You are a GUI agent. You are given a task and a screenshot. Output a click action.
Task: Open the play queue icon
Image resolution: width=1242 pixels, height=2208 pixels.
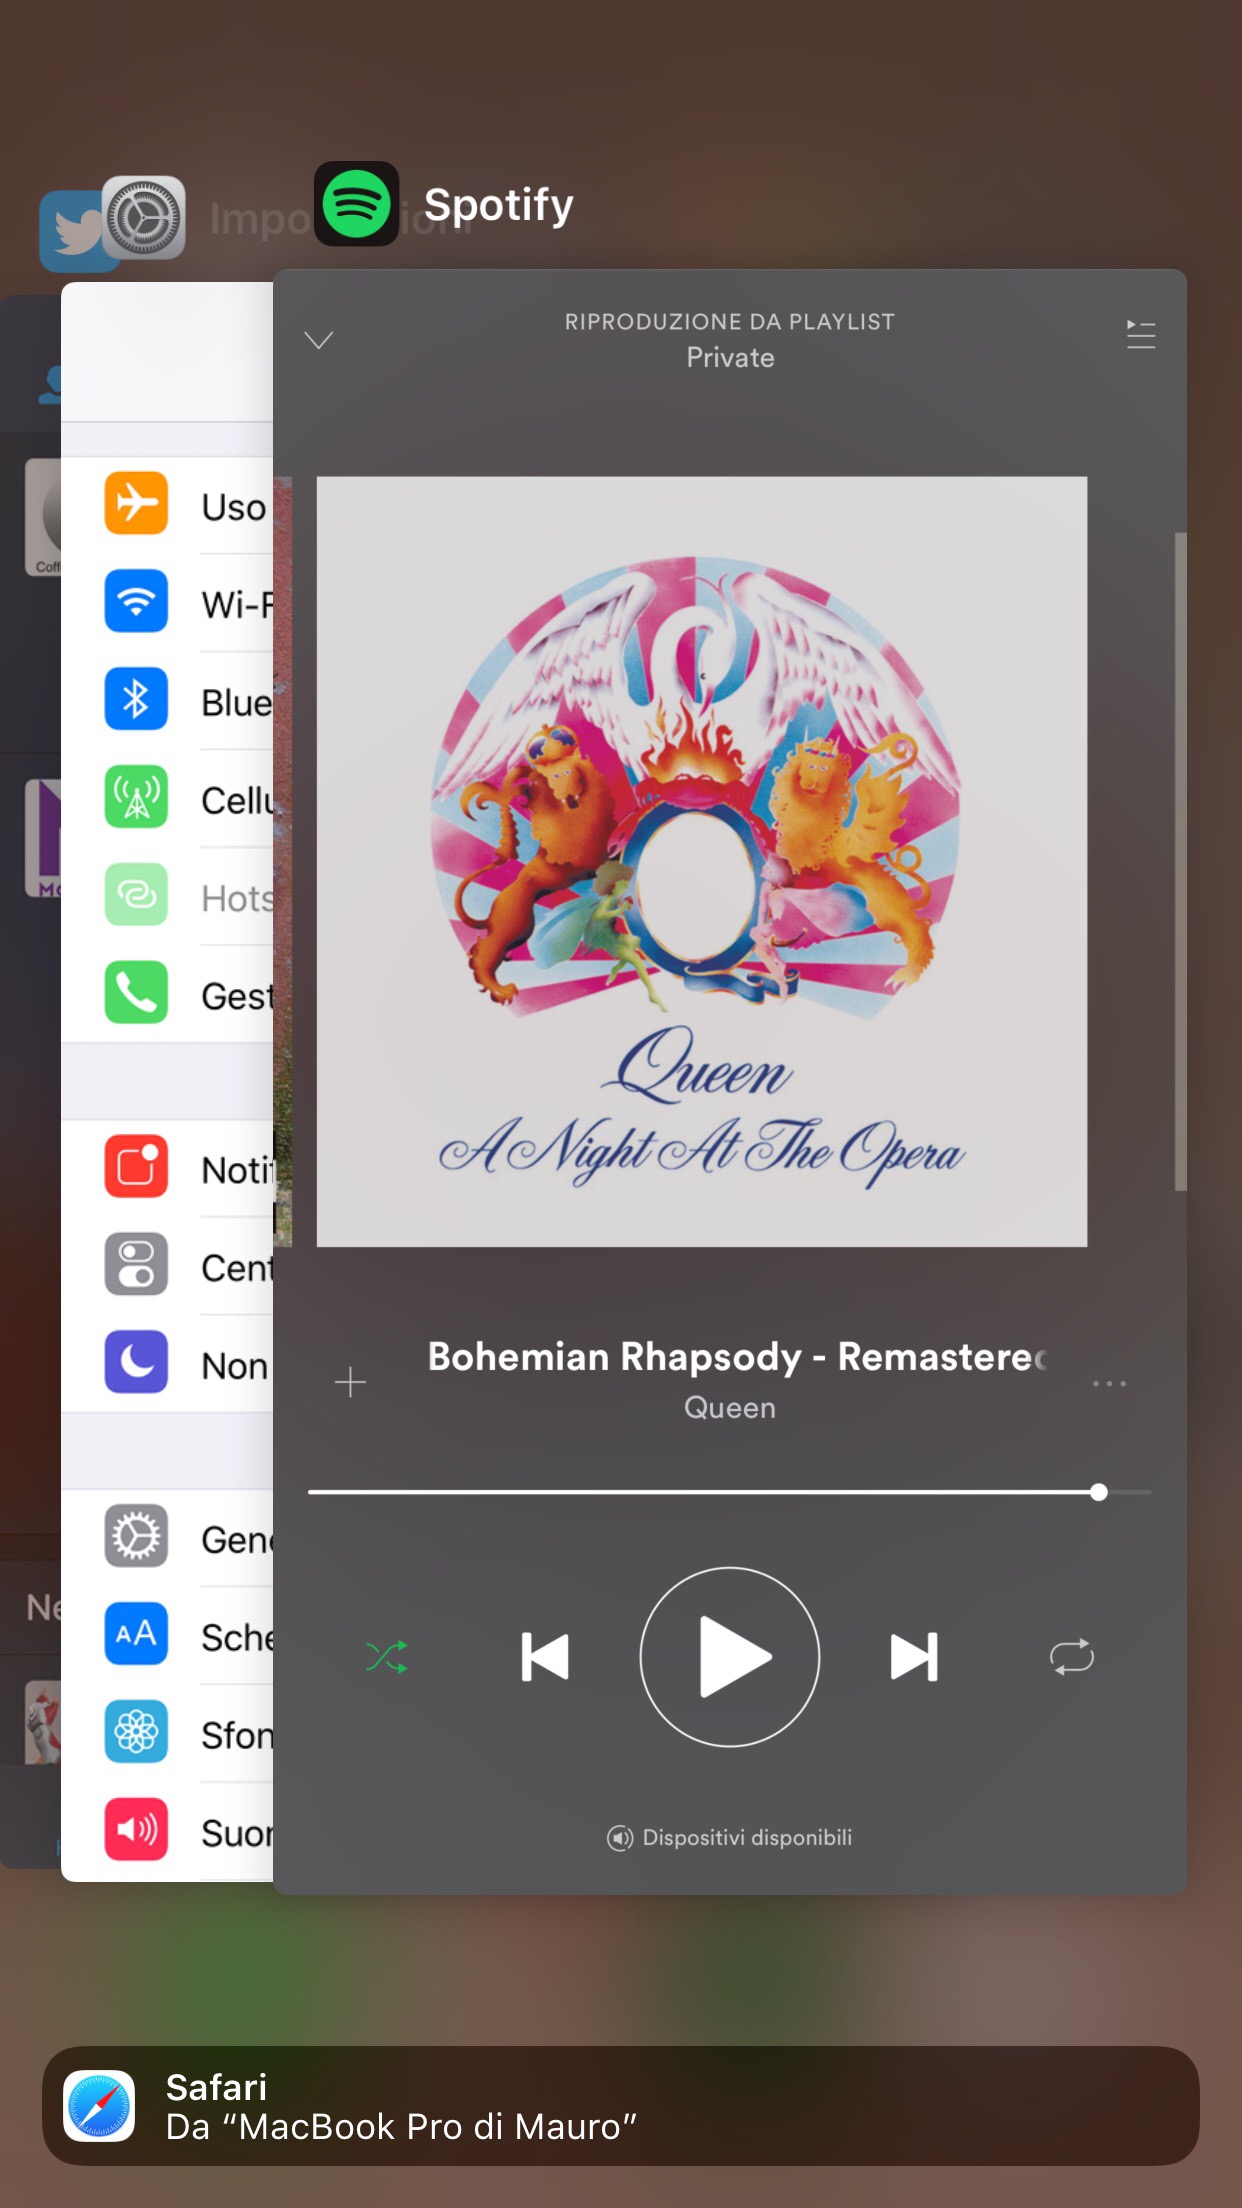pos(1140,334)
